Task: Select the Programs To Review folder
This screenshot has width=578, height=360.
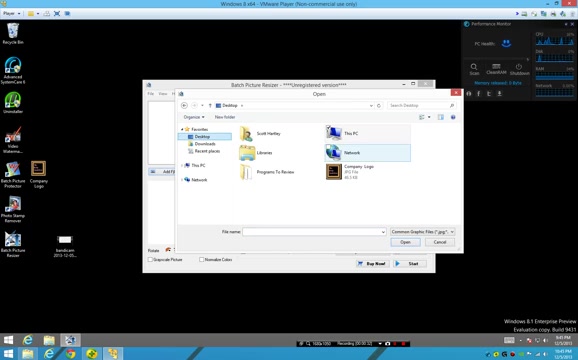Action: pos(267,172)
